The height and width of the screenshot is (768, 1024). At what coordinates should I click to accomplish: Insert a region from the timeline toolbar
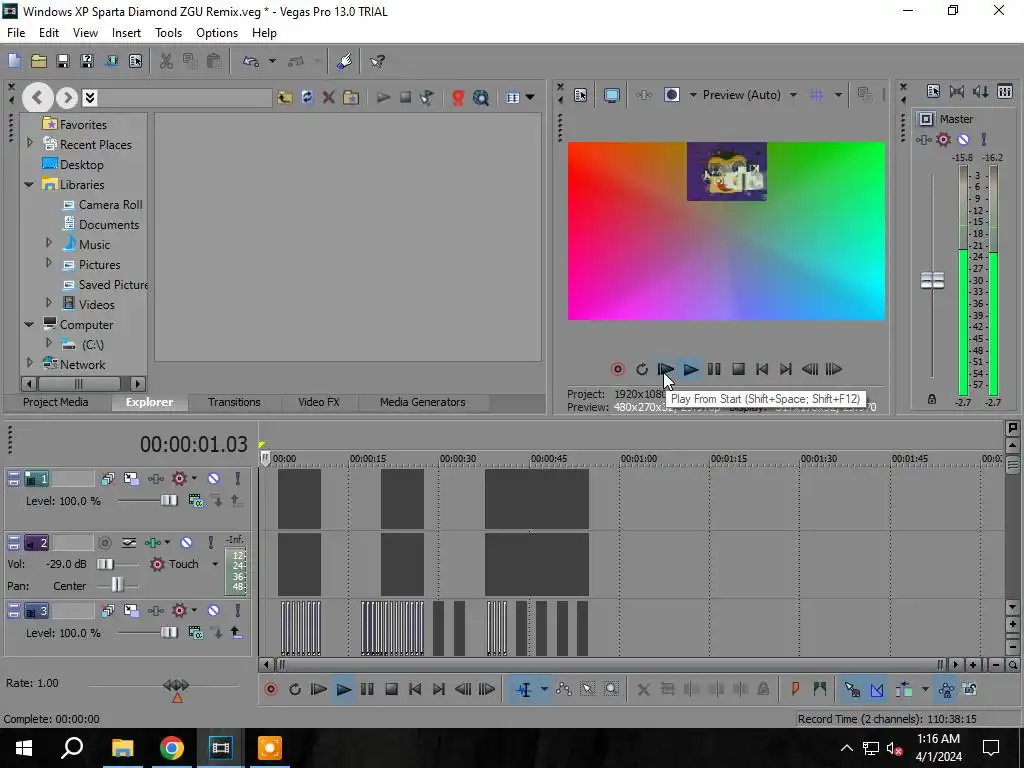(820, 689)
